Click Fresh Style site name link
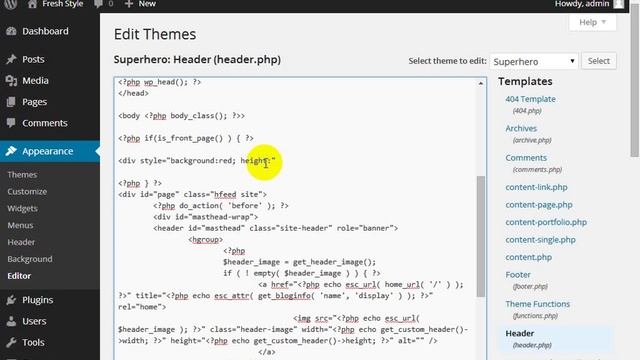This screenshot has width=640, height=360. click(x=62, y=4)
